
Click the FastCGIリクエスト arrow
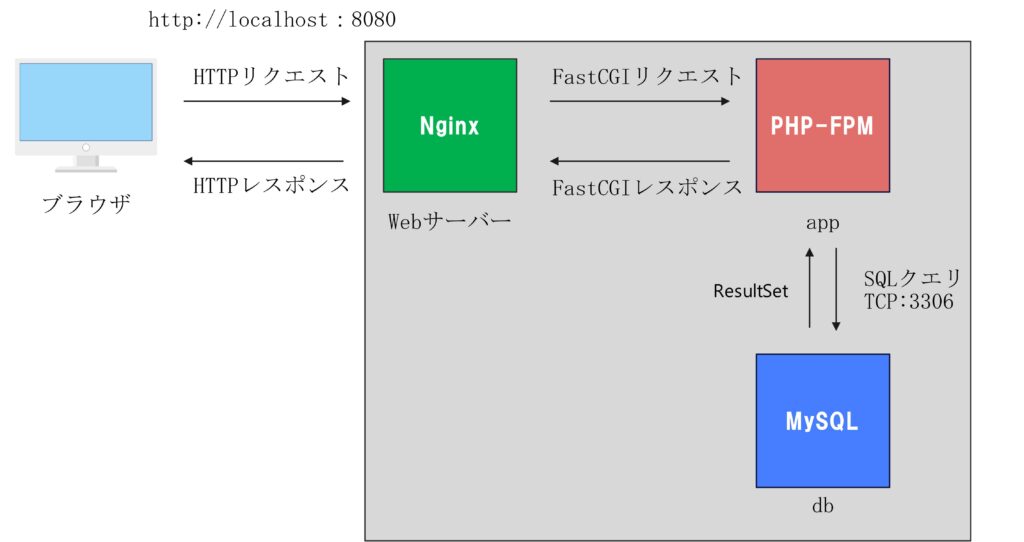640,101
